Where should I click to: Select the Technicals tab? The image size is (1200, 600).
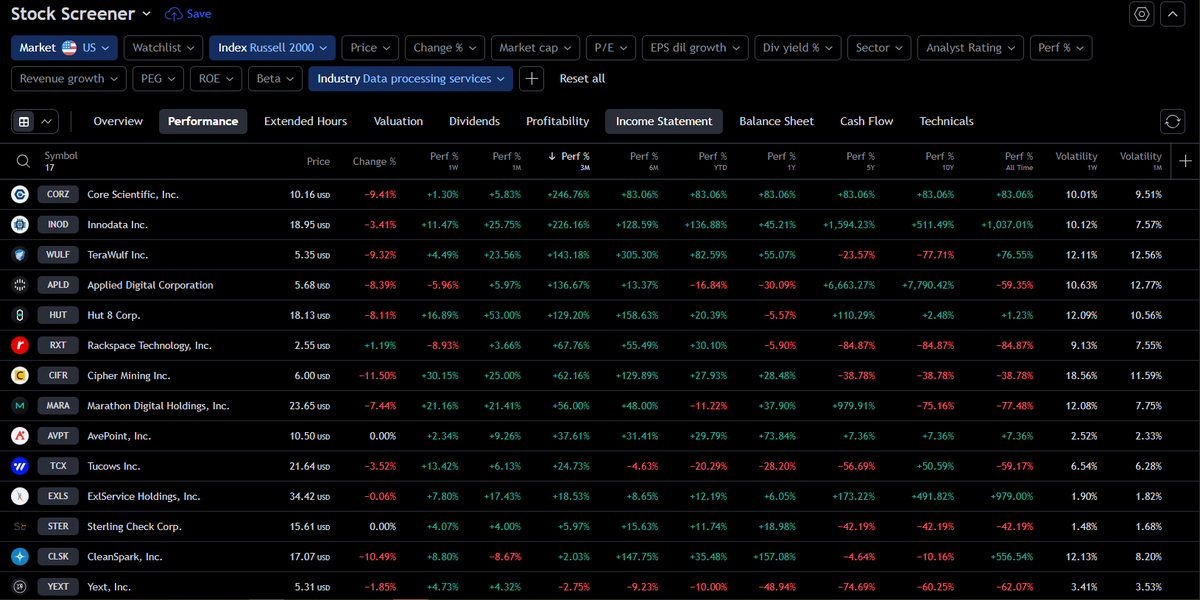946,121
